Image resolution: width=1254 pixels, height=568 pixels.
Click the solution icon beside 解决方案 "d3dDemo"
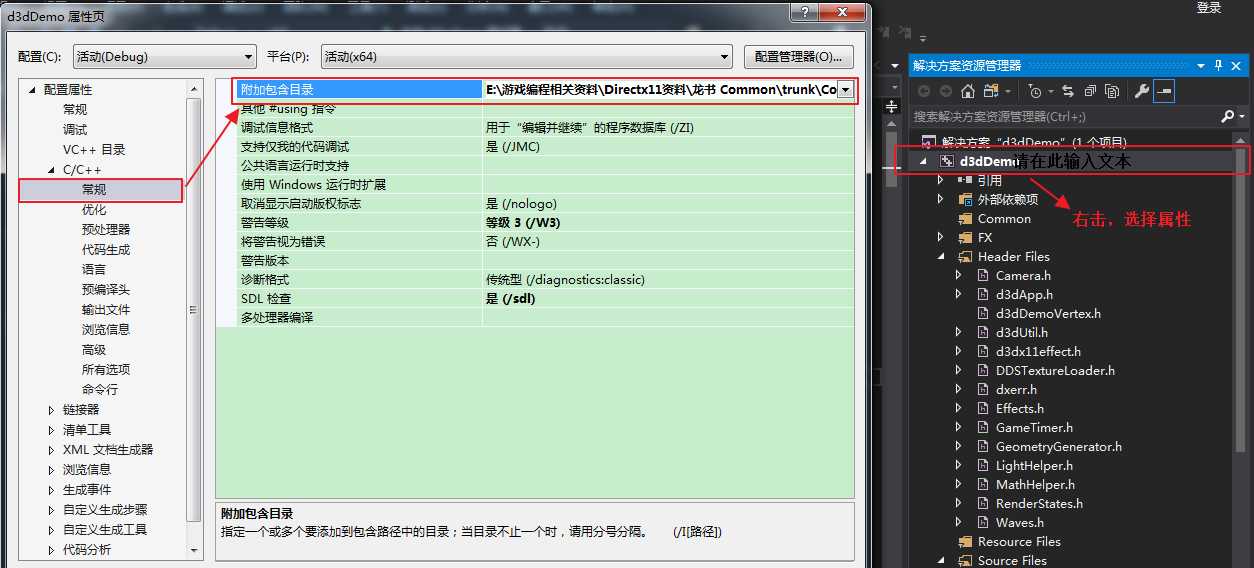pos(928,142)
